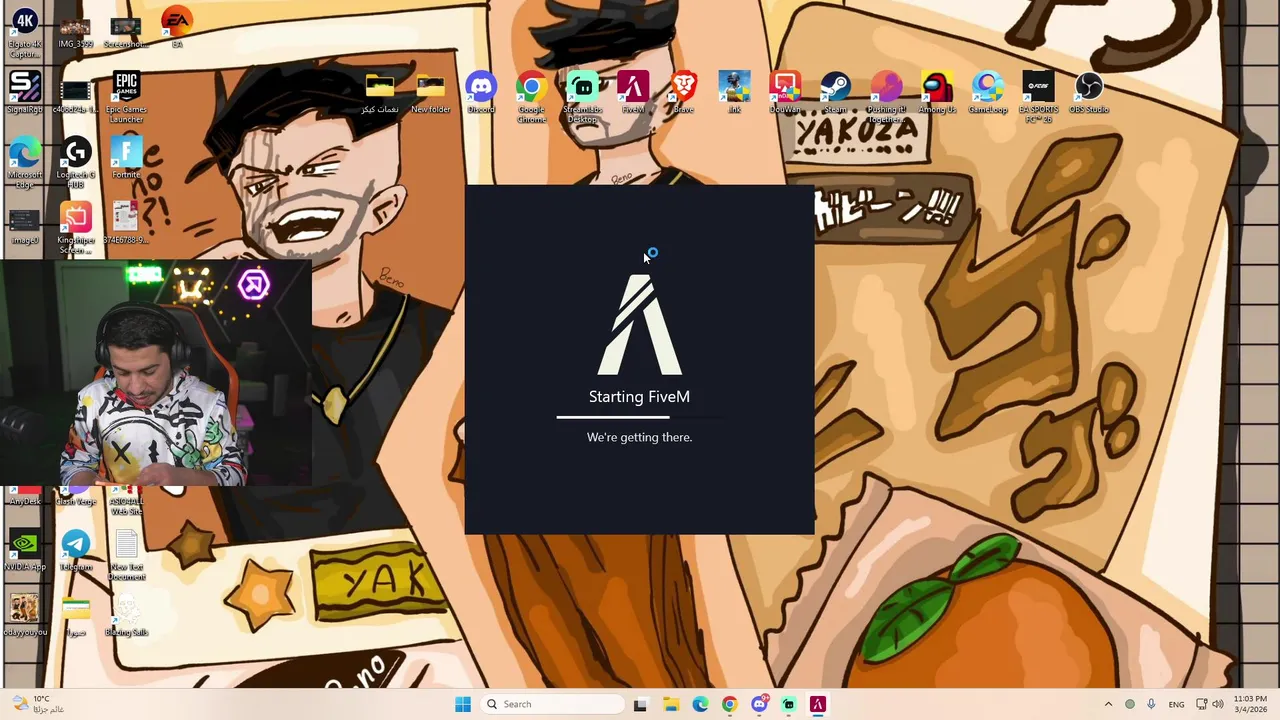Click the FiveM loading progress bar
Screen dimensions: 1280x720
pyautogui.click(x=640, y=417)
